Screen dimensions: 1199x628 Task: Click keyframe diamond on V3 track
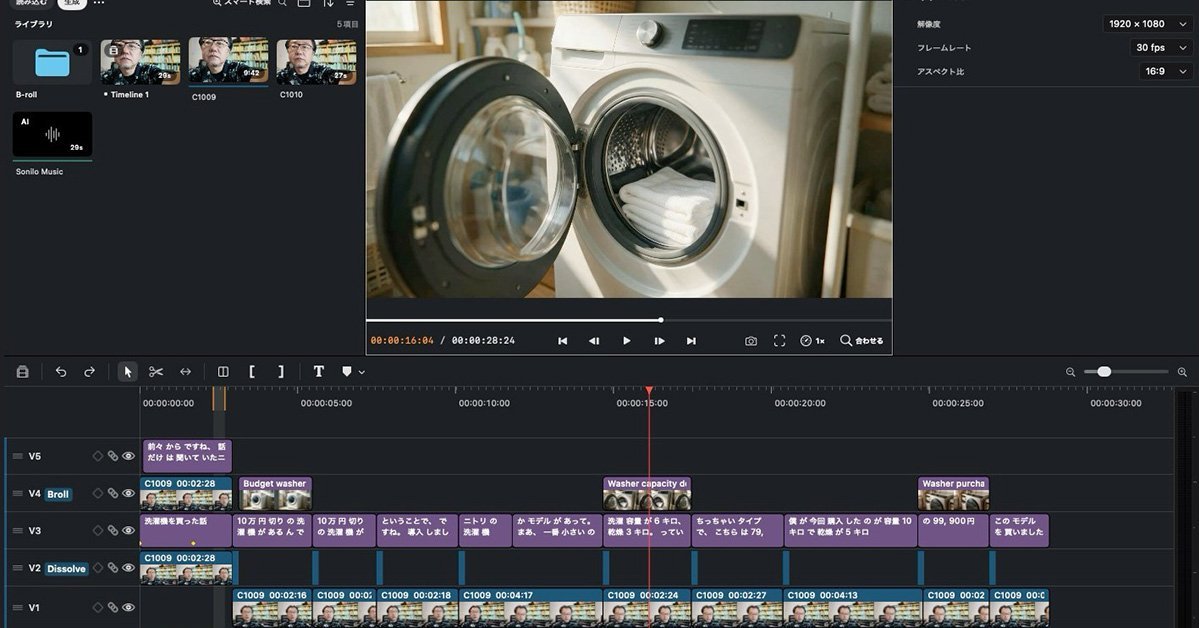point(97,530)
